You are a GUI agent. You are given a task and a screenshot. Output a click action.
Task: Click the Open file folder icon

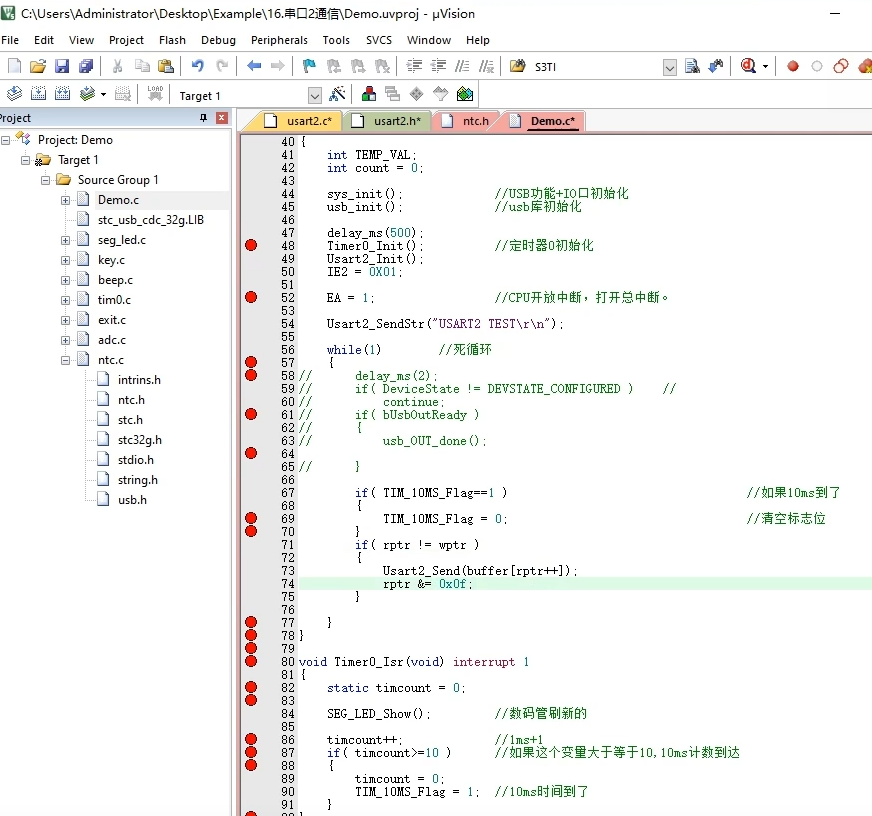38,66
